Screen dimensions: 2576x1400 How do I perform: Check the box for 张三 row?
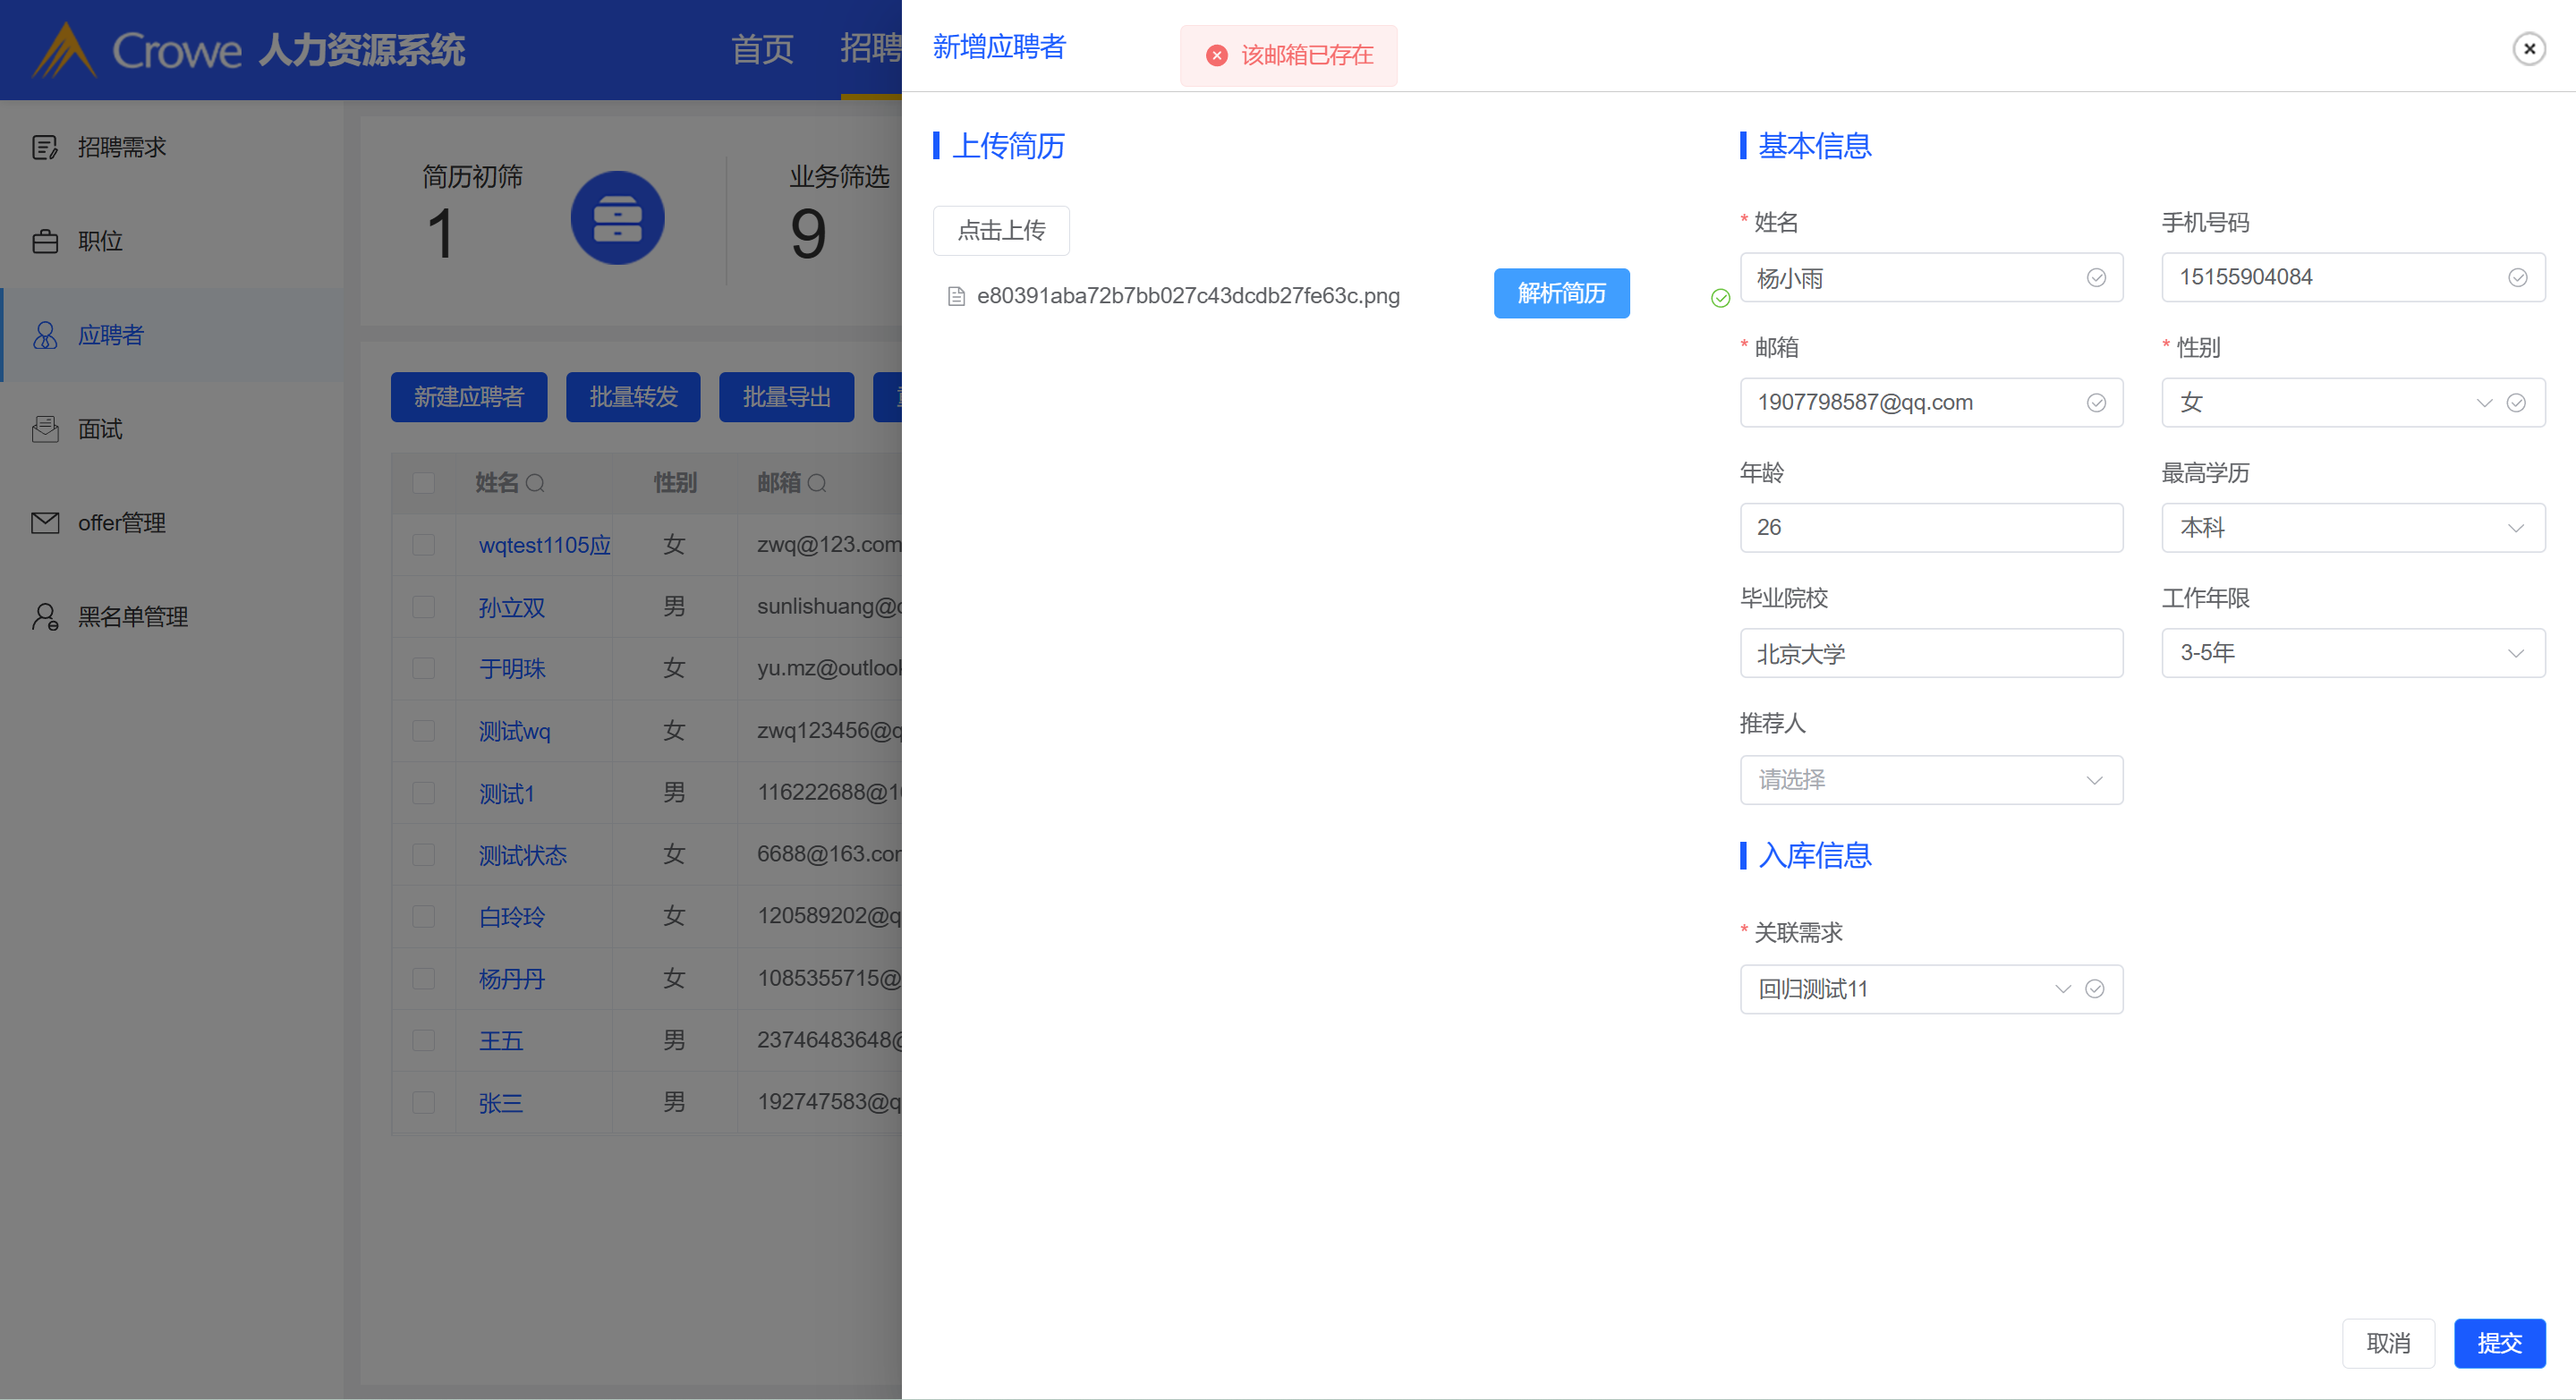(x=424, y=1102)
